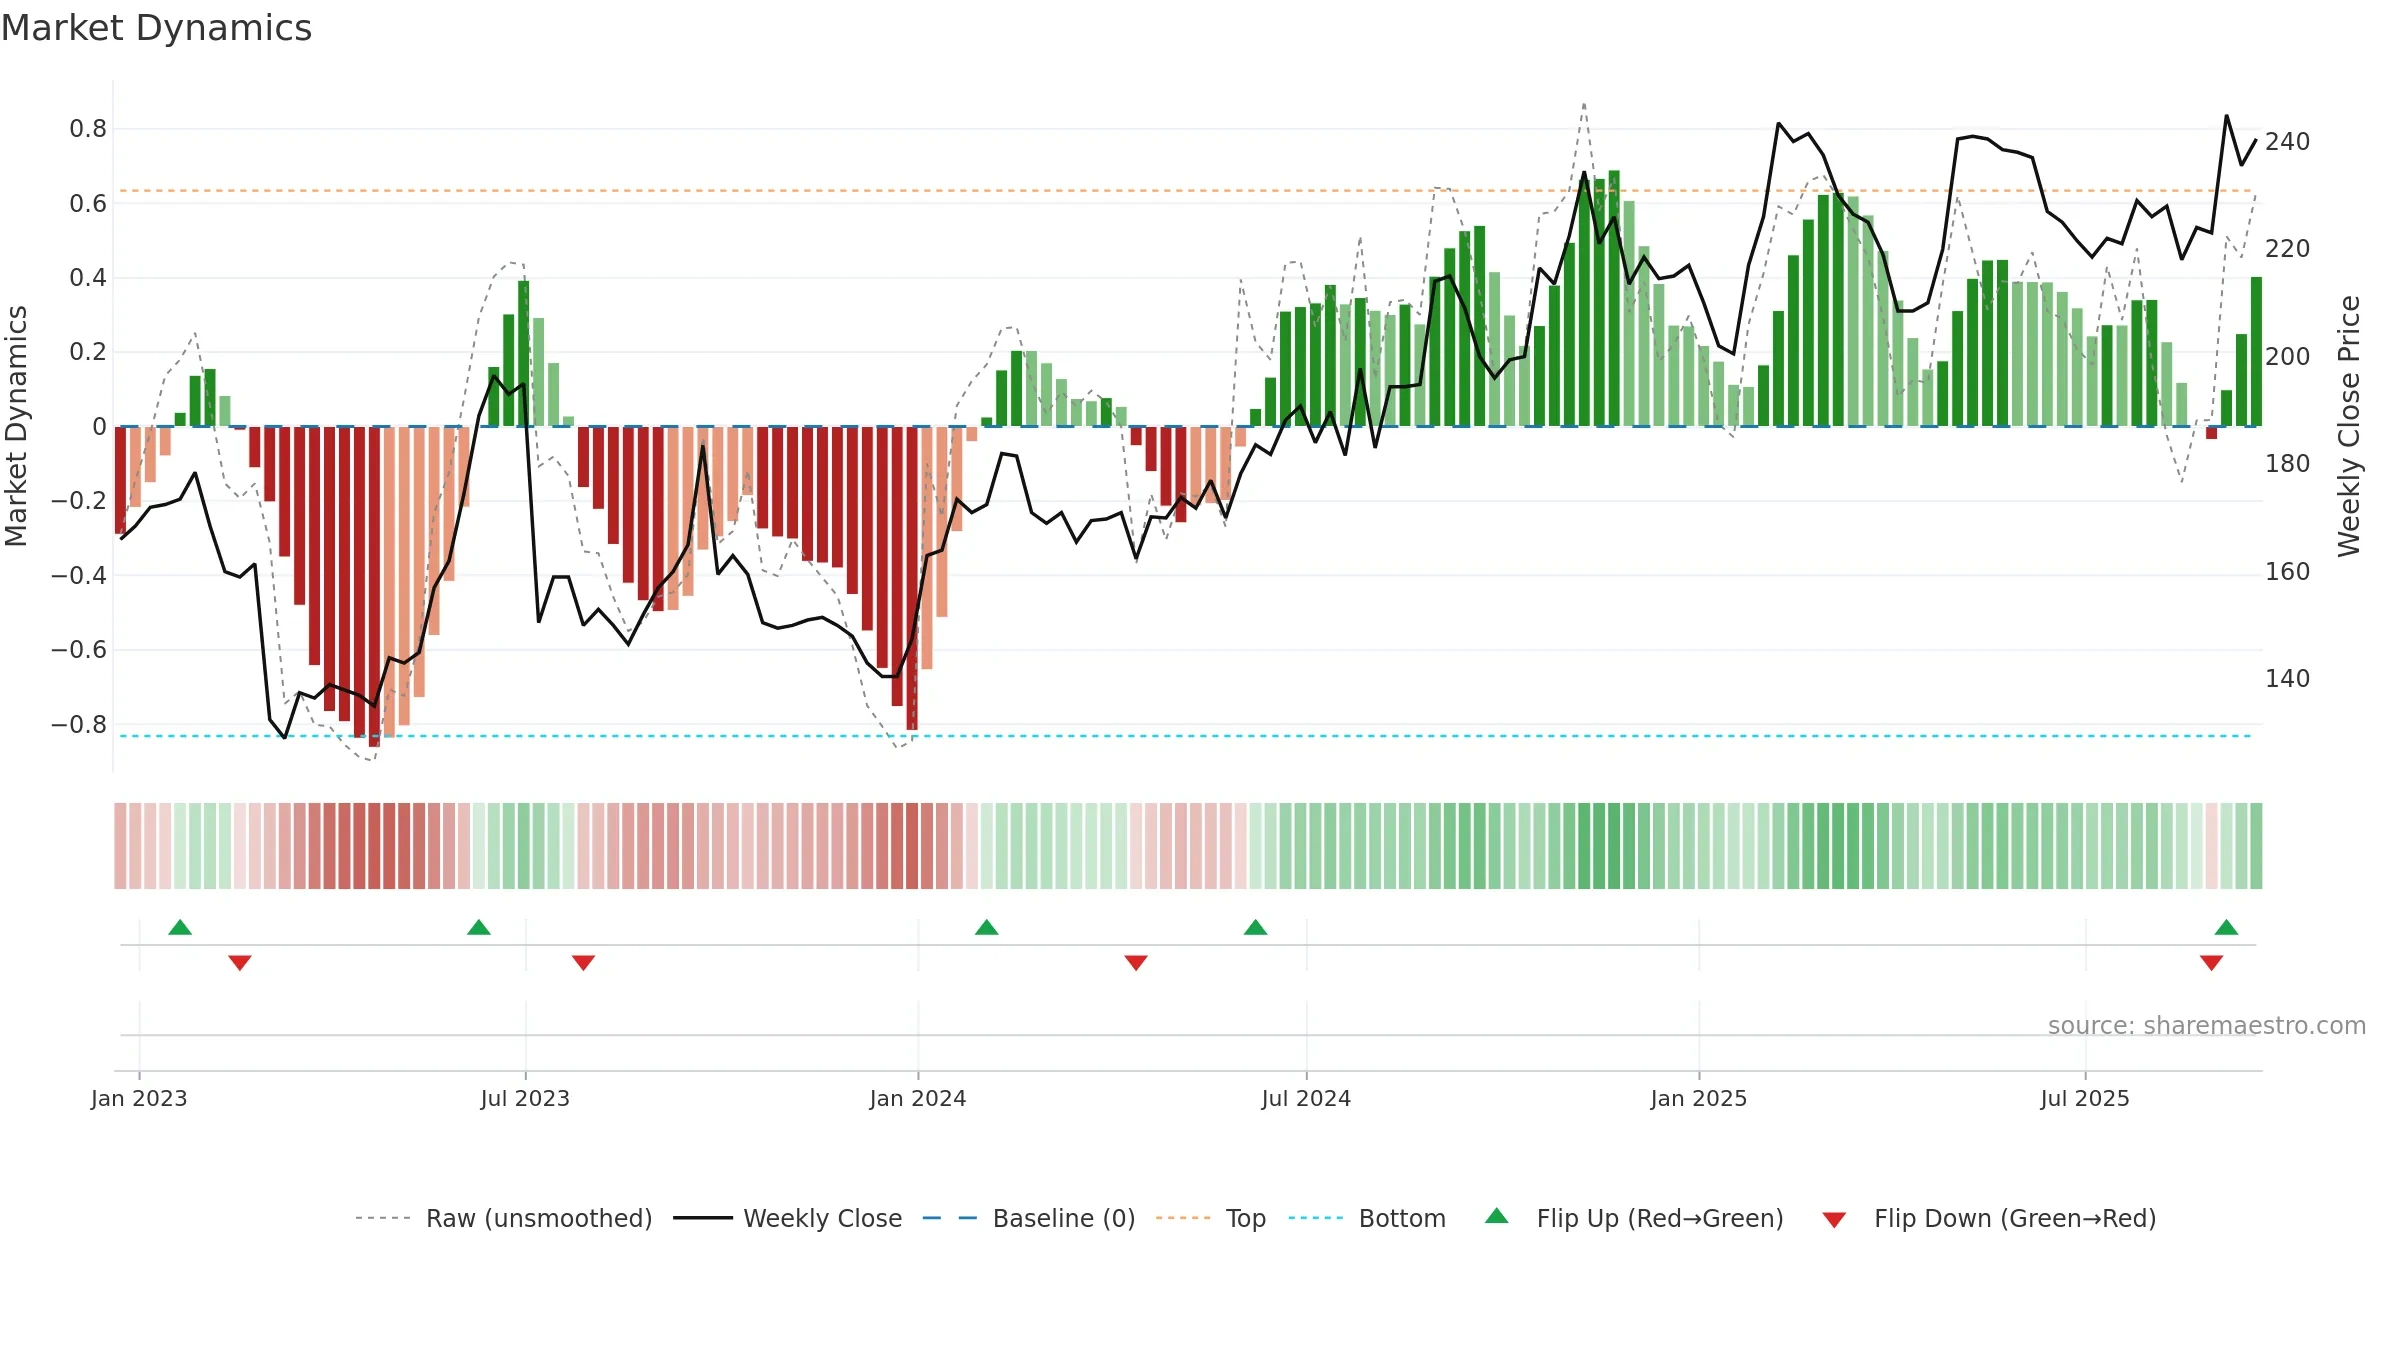This screenshot has width=2400, height=1350.
Task: Click the Market Dynamics chart title
Action: (x=156, y=28)
